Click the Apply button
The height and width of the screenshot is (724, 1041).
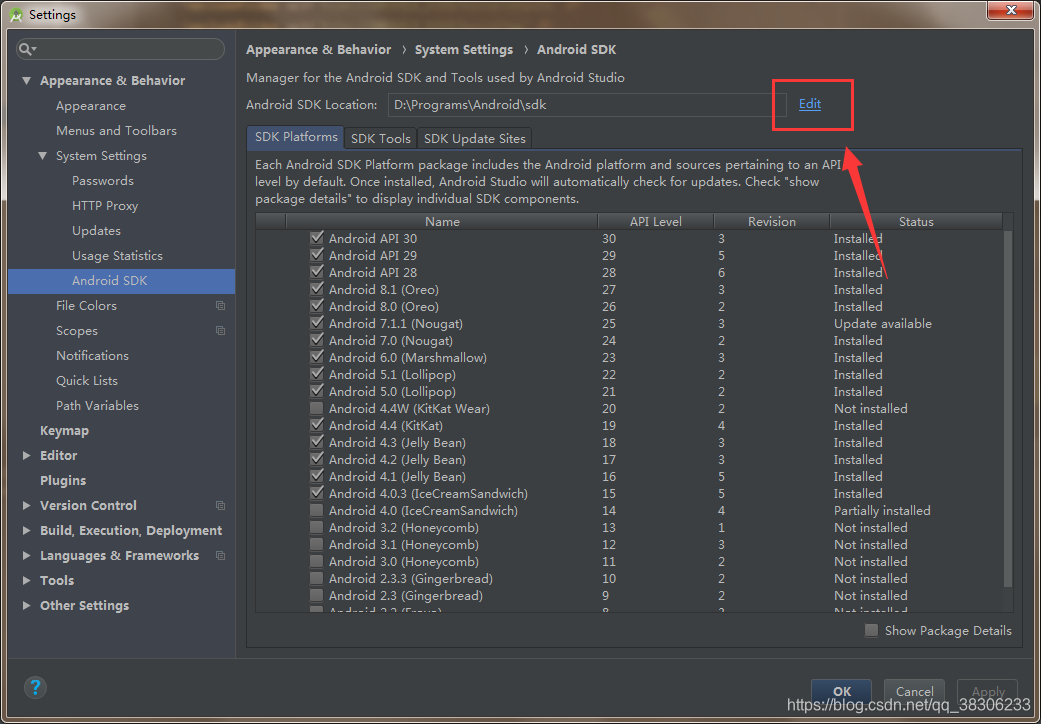click(987, 691)
